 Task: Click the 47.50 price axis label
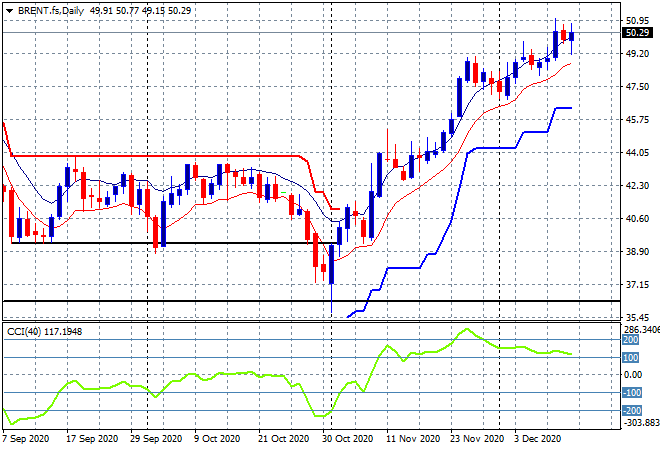[x=637, y=86]
